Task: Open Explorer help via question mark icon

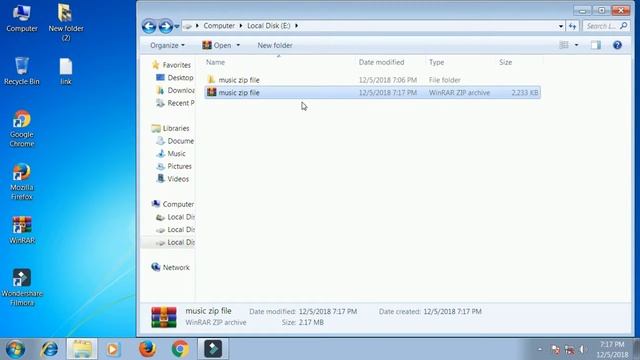Action: coord(617,45)
